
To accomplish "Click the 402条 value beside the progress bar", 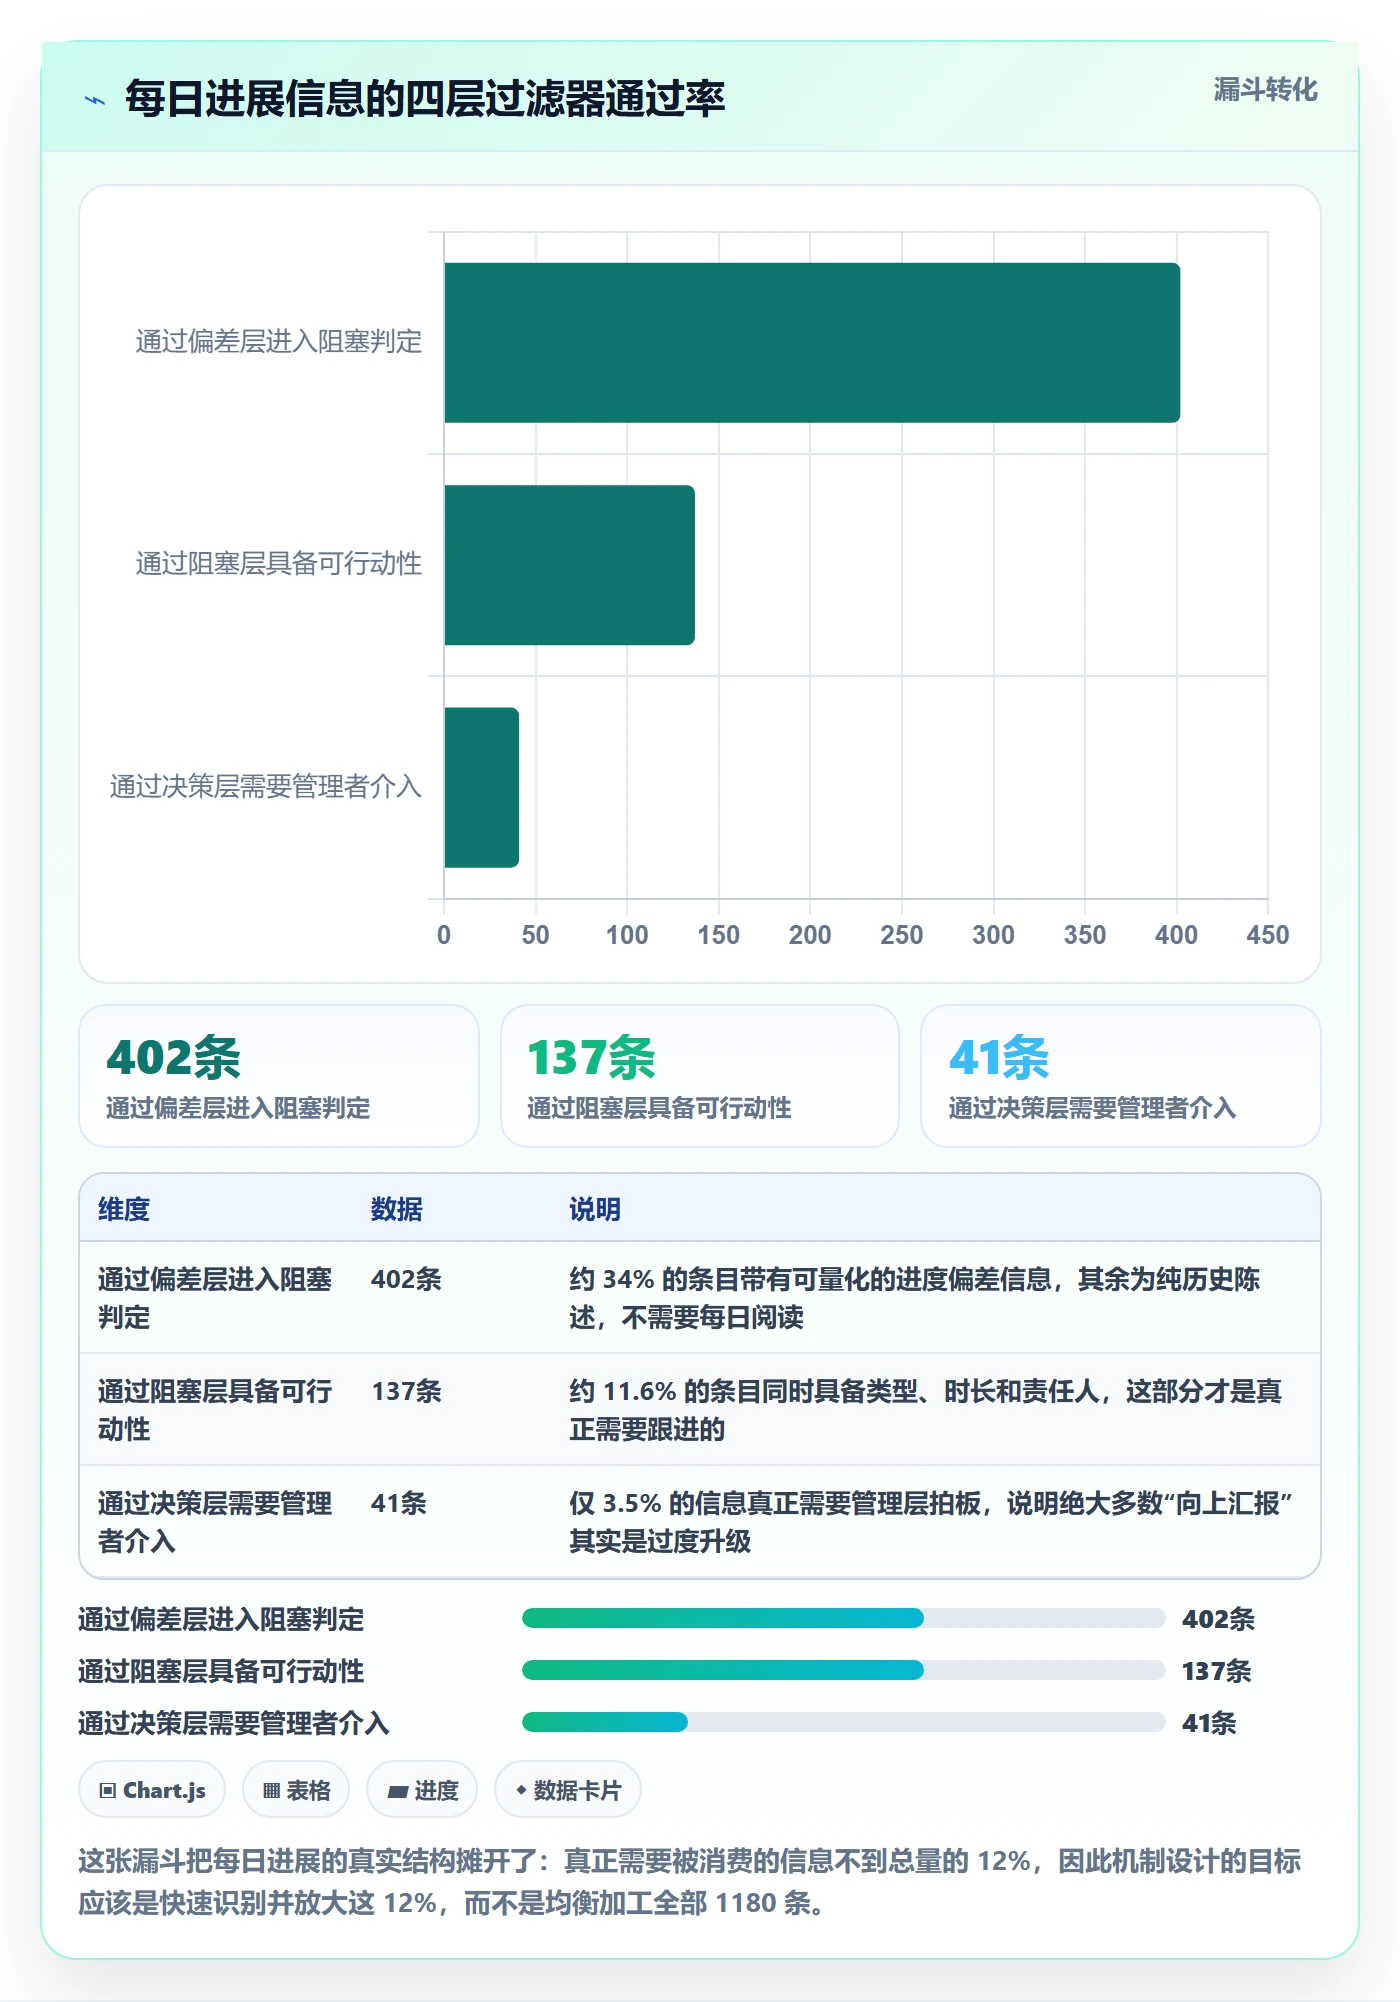I will pos(1218,1619).
